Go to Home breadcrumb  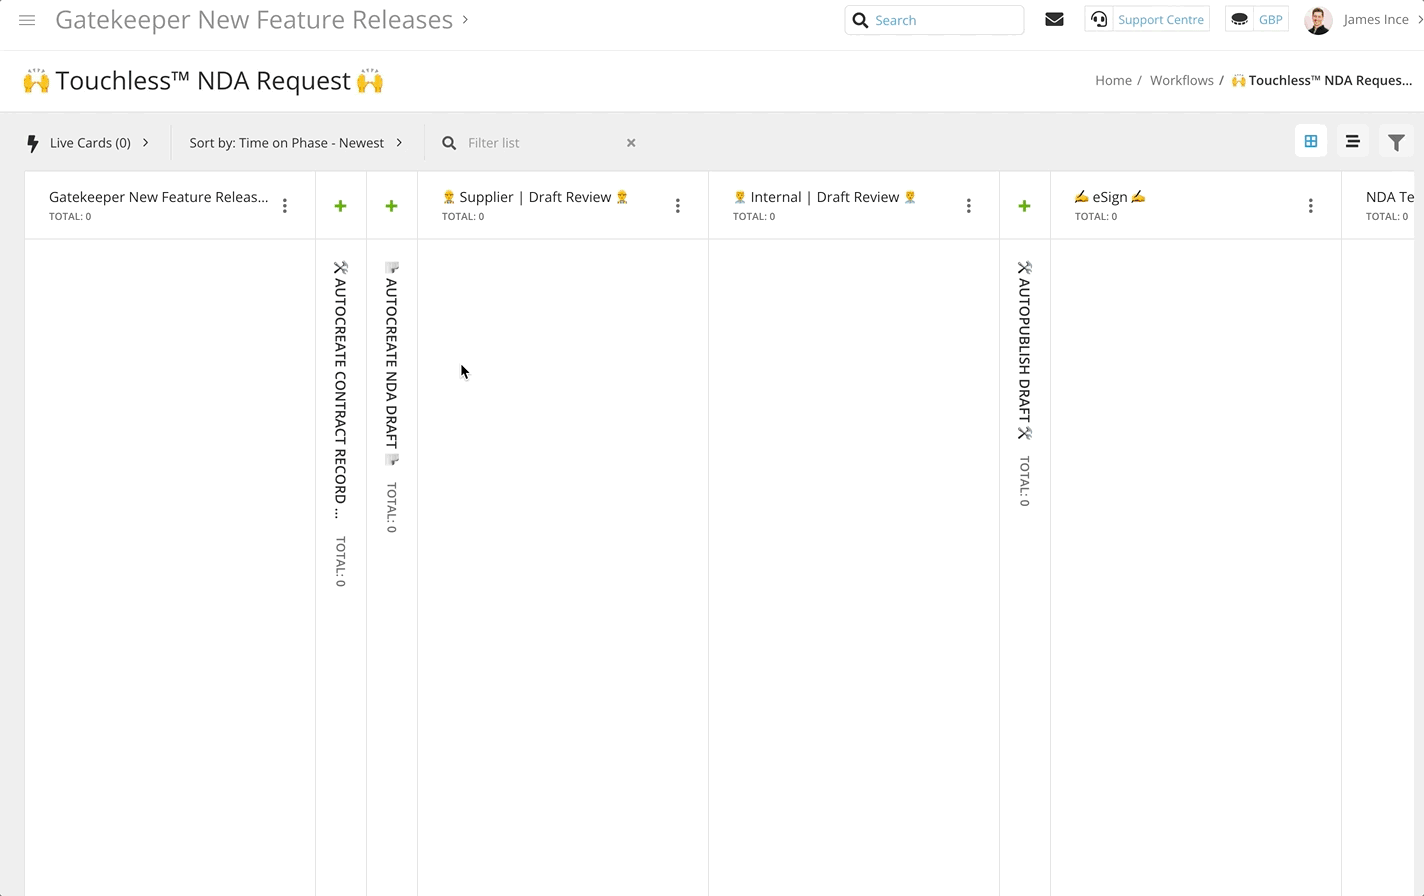pos(1113,80)
